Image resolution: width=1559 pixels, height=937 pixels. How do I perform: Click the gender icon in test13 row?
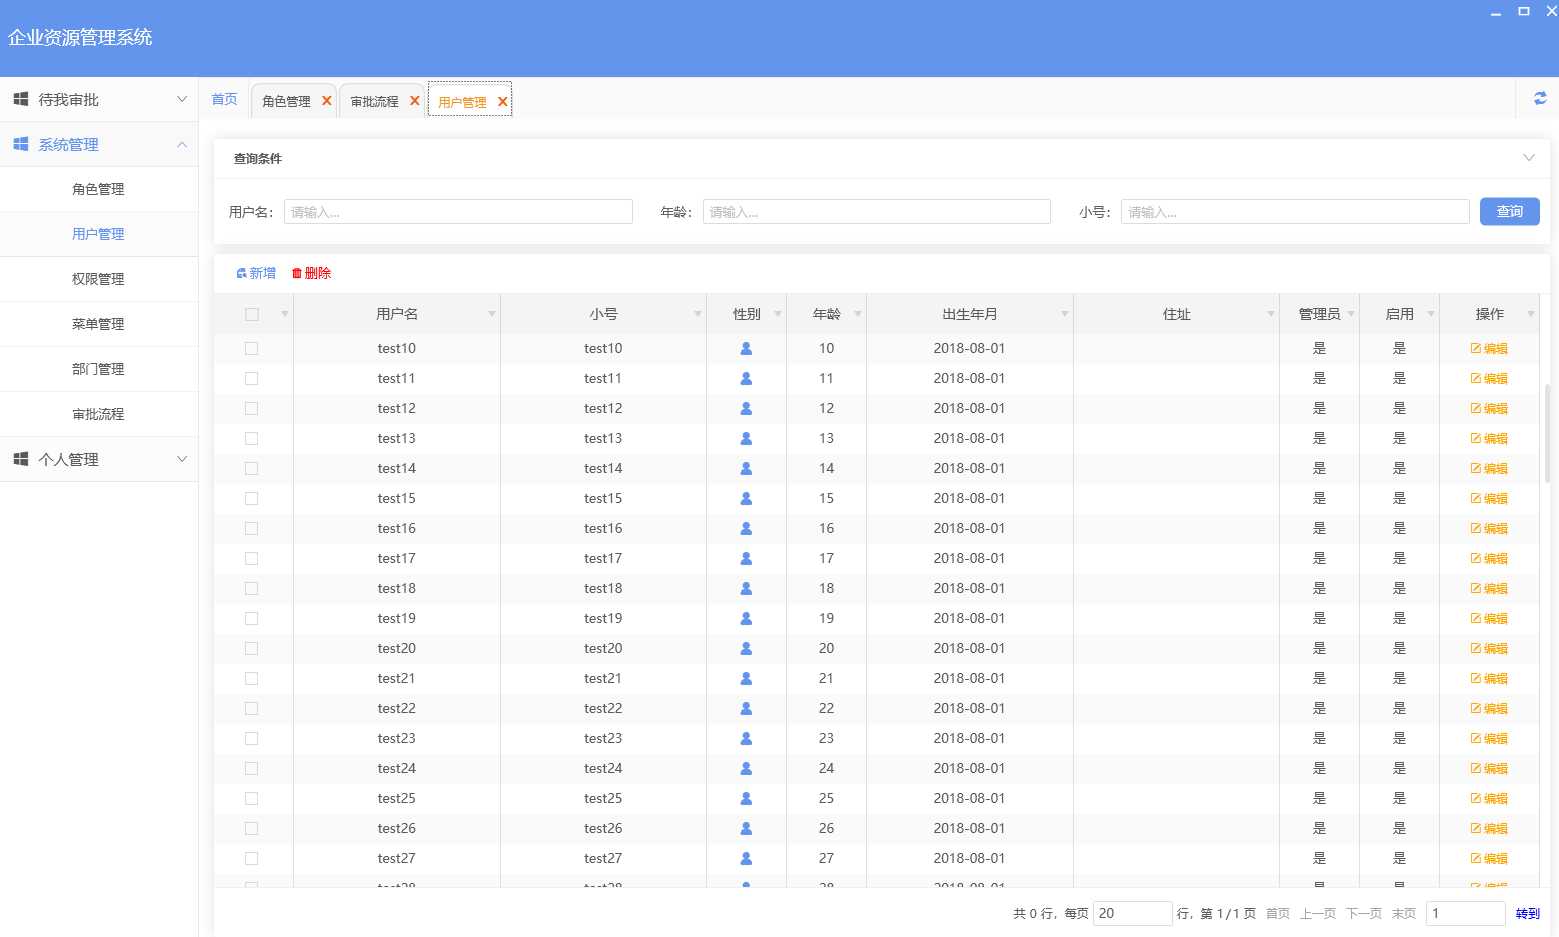click(x=746, y=439)
